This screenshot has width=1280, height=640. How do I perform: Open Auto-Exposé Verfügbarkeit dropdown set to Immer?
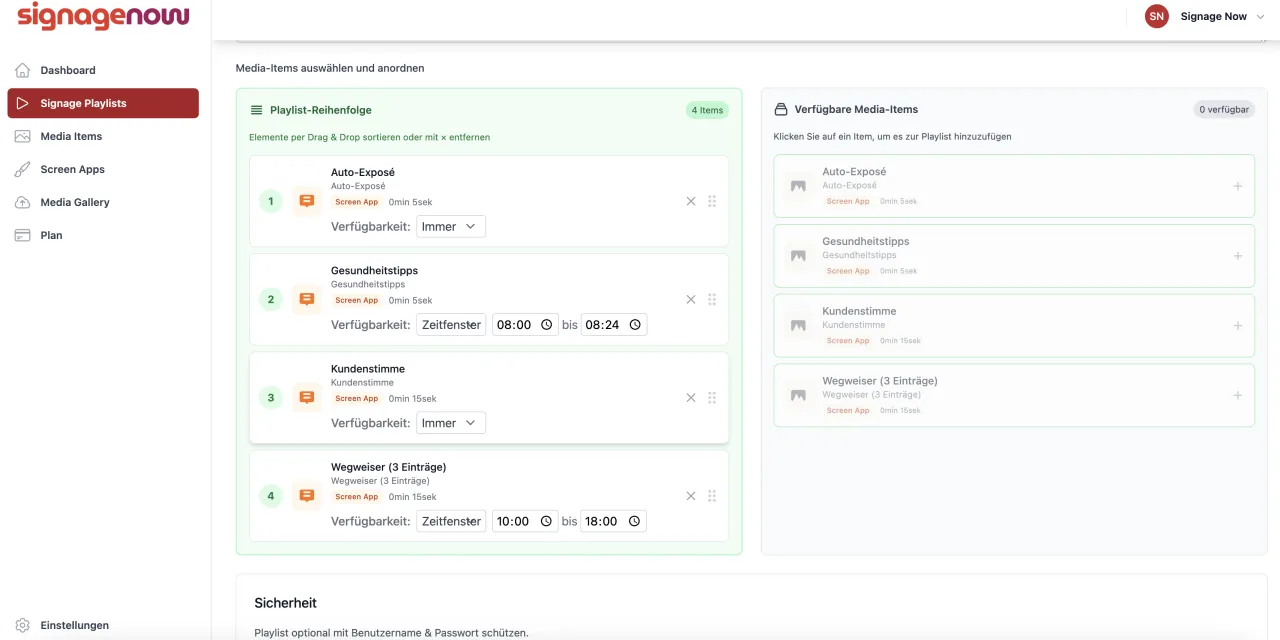pyautogui.click(x=451, y=226)
